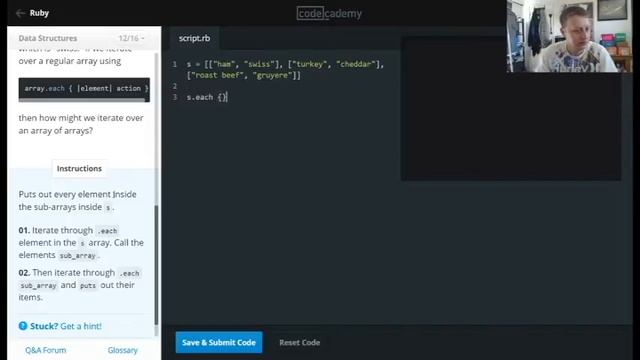This screenshot has height=360, width=640.
Task: Expand the 12/16 lesson progress dropdown
Action: tap(131, 38)
